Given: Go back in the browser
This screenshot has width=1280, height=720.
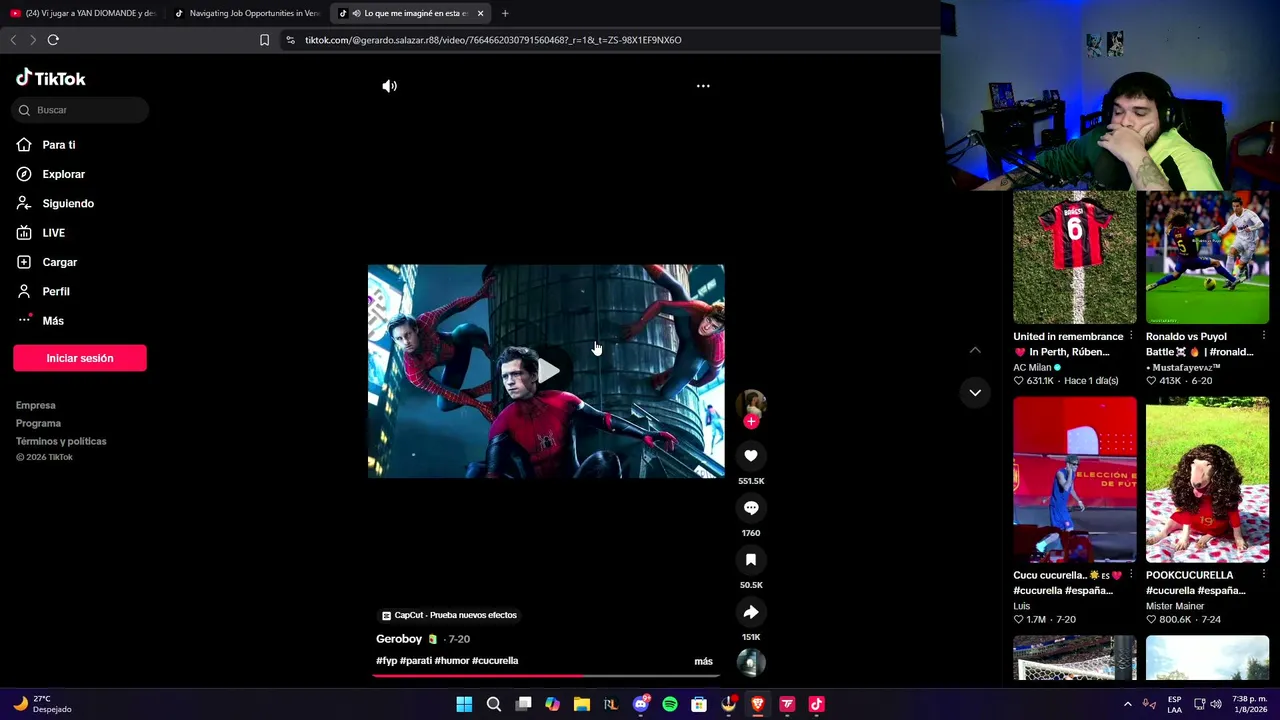Looking at the screenshot, I should [x=13, y=40].
